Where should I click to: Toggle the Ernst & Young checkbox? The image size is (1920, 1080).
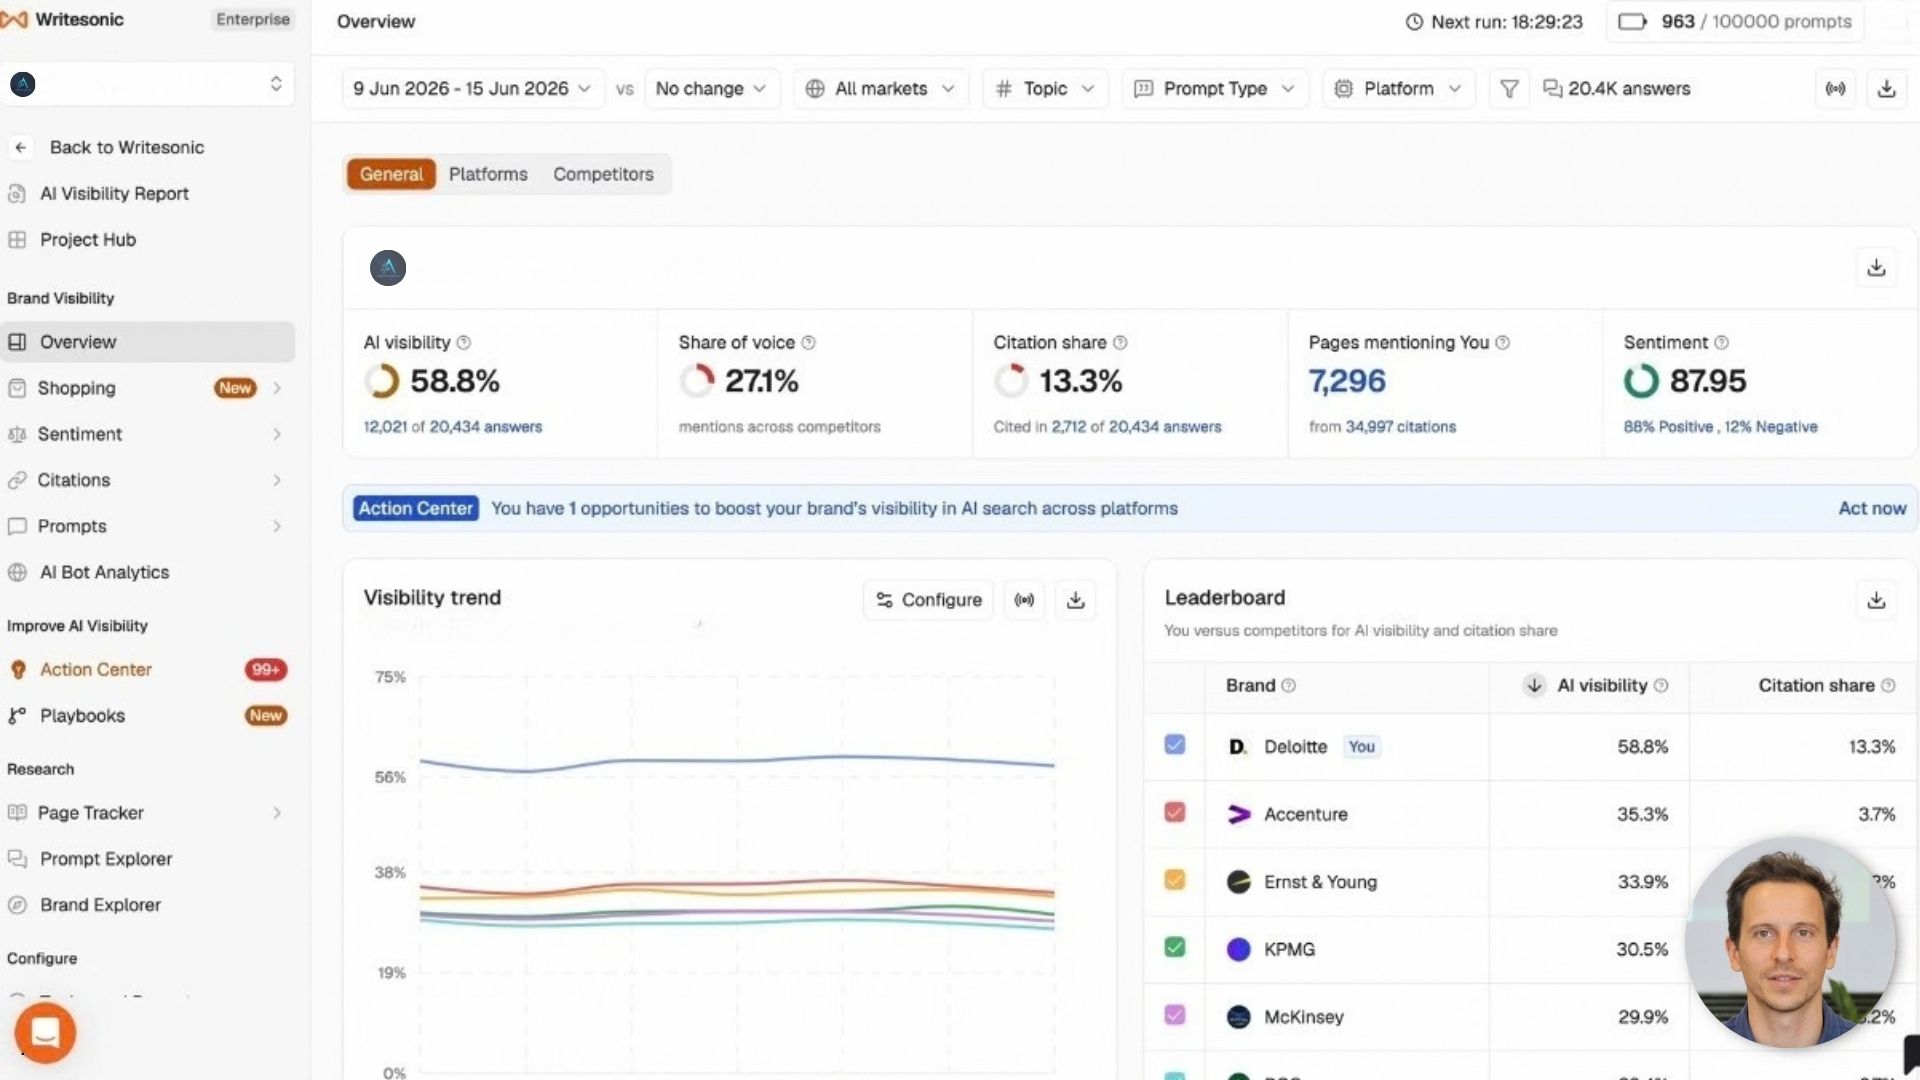[1175, 880]
